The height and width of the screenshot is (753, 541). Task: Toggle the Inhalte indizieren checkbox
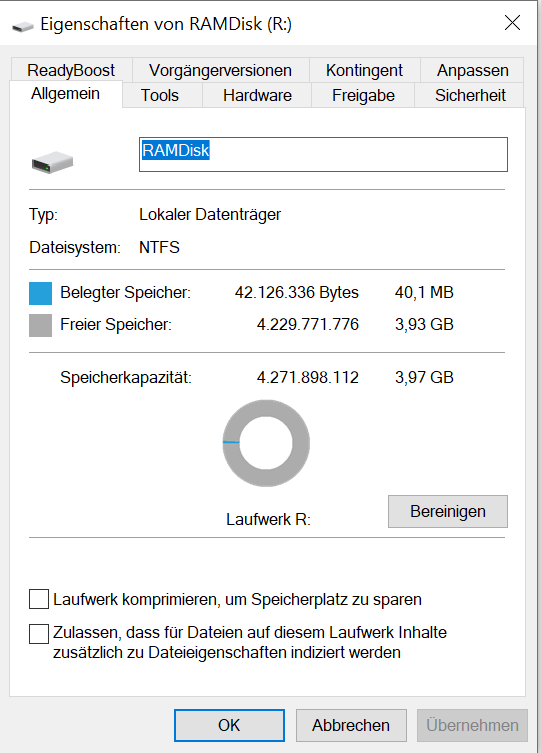click(x=39, y=633)
